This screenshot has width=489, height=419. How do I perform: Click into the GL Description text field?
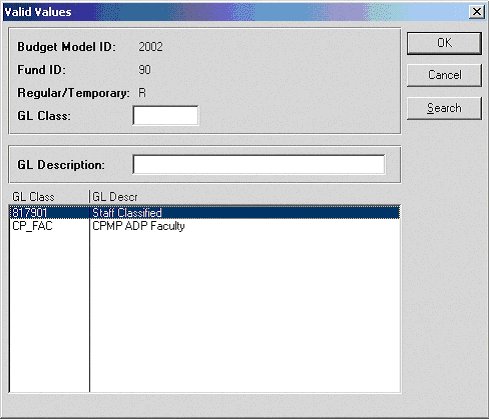(x=259, y=164)
